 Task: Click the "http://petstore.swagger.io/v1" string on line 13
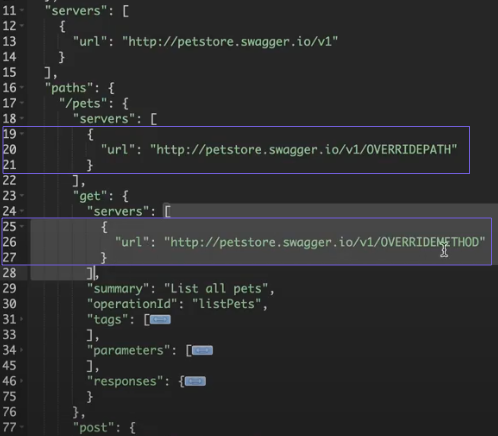coord(230,42)
